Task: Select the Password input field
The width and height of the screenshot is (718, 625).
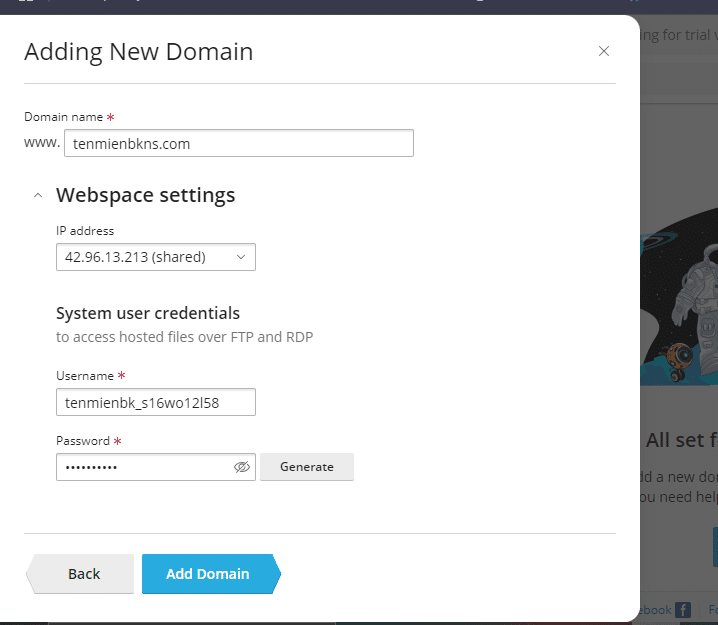Action: click(x=145, y=467)
